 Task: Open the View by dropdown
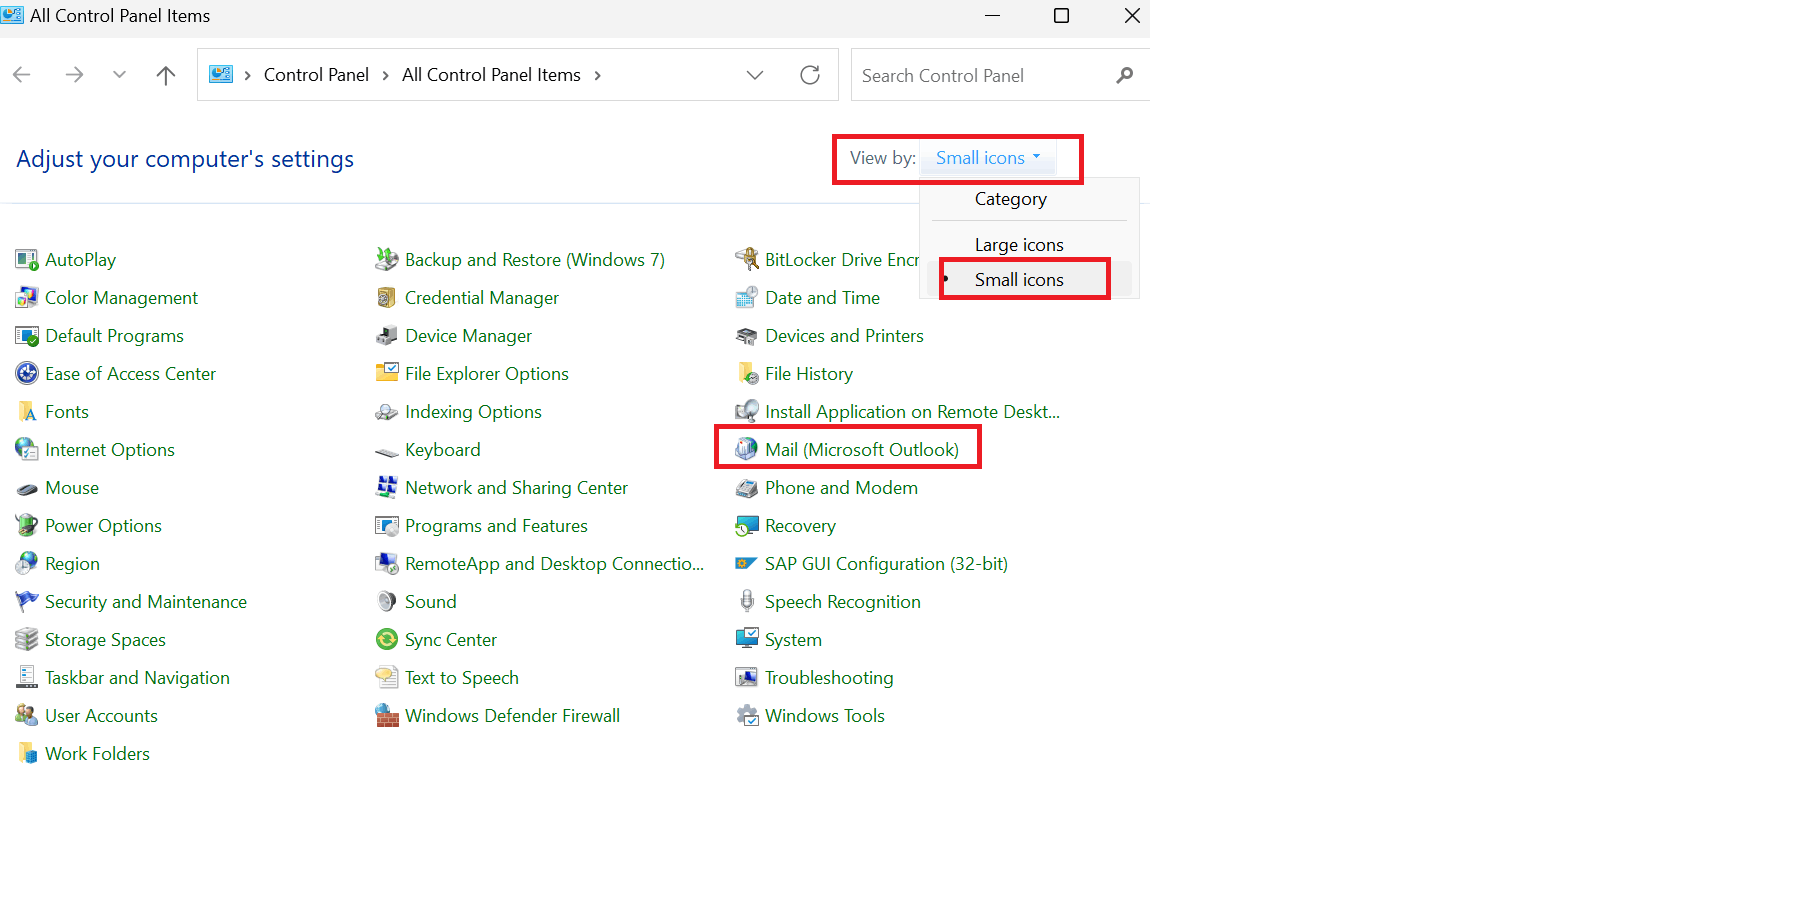click(x=987, y=157)
